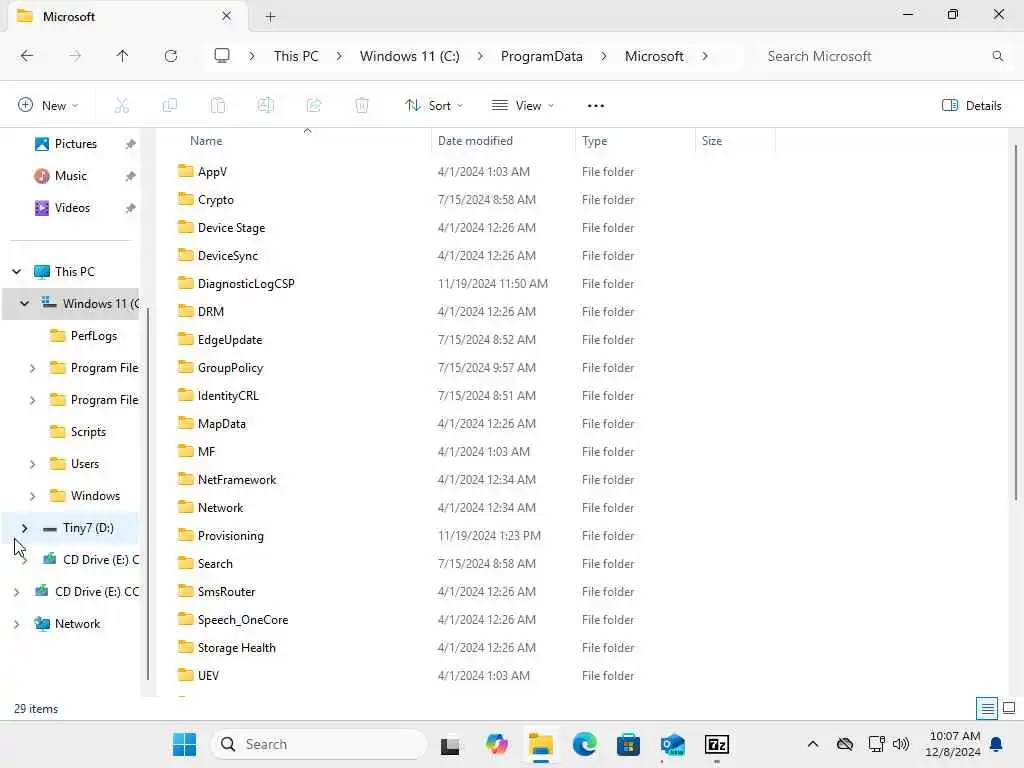The height and width of the screenshot is (768, 1024).
Task: Expand chevron after Microsoft in address bar
Action: pos(705,56)
